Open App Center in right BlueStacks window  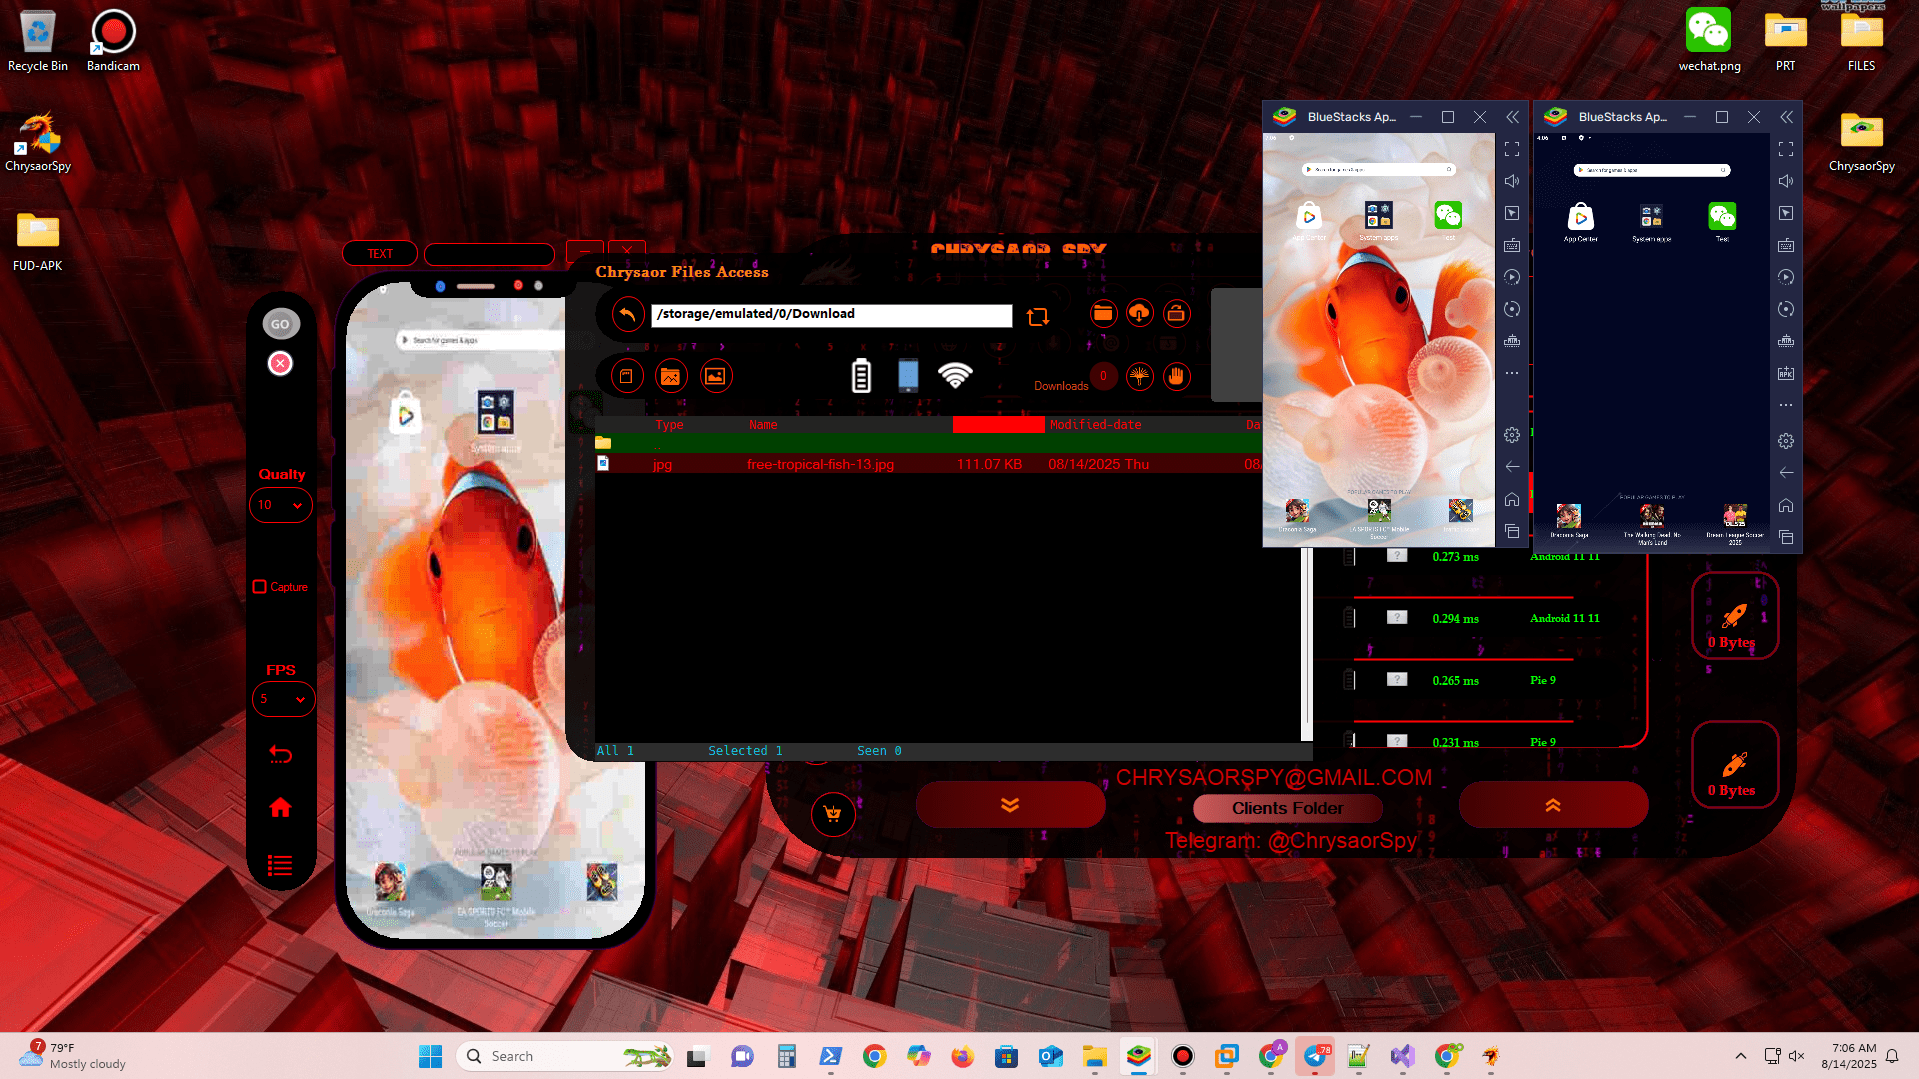pyautogui.click(x=1580, y=217)
